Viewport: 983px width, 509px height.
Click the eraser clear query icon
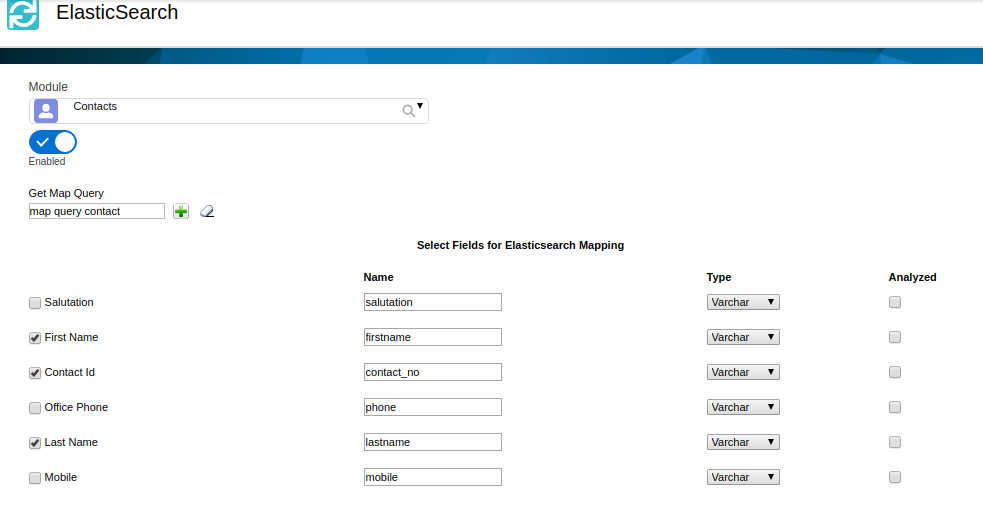207,211
